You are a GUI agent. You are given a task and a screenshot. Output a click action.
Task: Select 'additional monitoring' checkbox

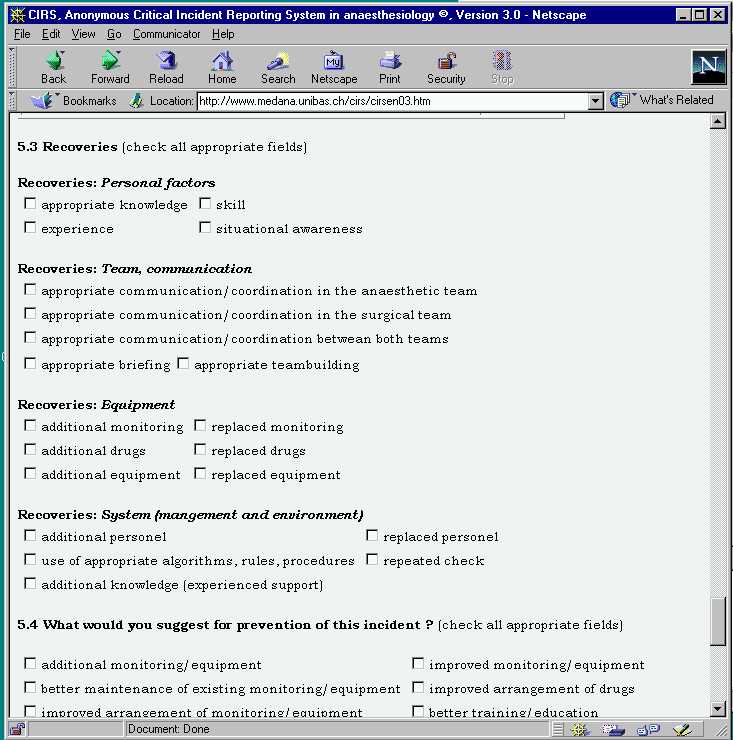point(30,426)
